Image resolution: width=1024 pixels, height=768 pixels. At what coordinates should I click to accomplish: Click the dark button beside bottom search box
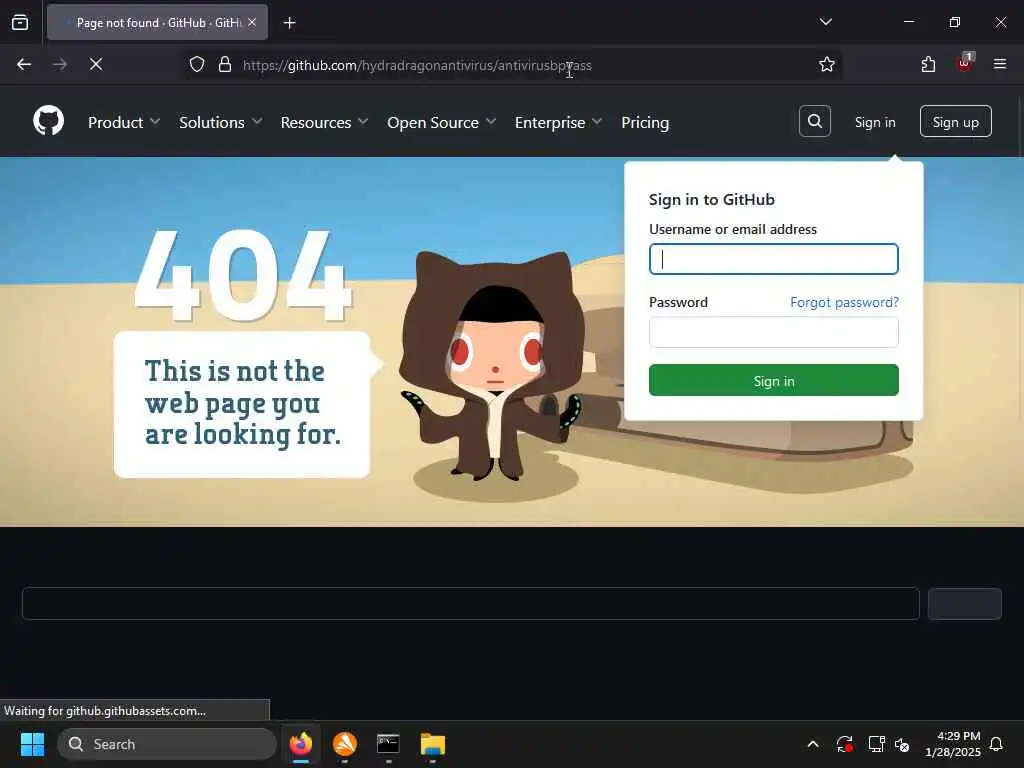click(965, 603)
